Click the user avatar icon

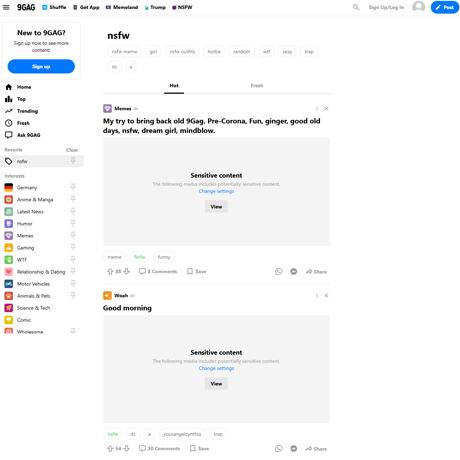pyautogui.click(x=419, y=7)
